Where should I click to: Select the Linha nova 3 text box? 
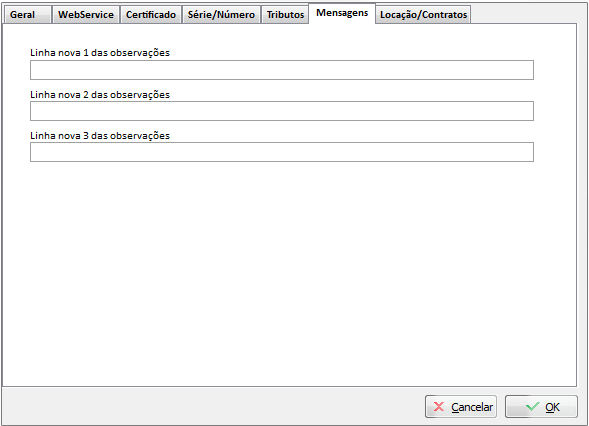click(x=282, y=152)
